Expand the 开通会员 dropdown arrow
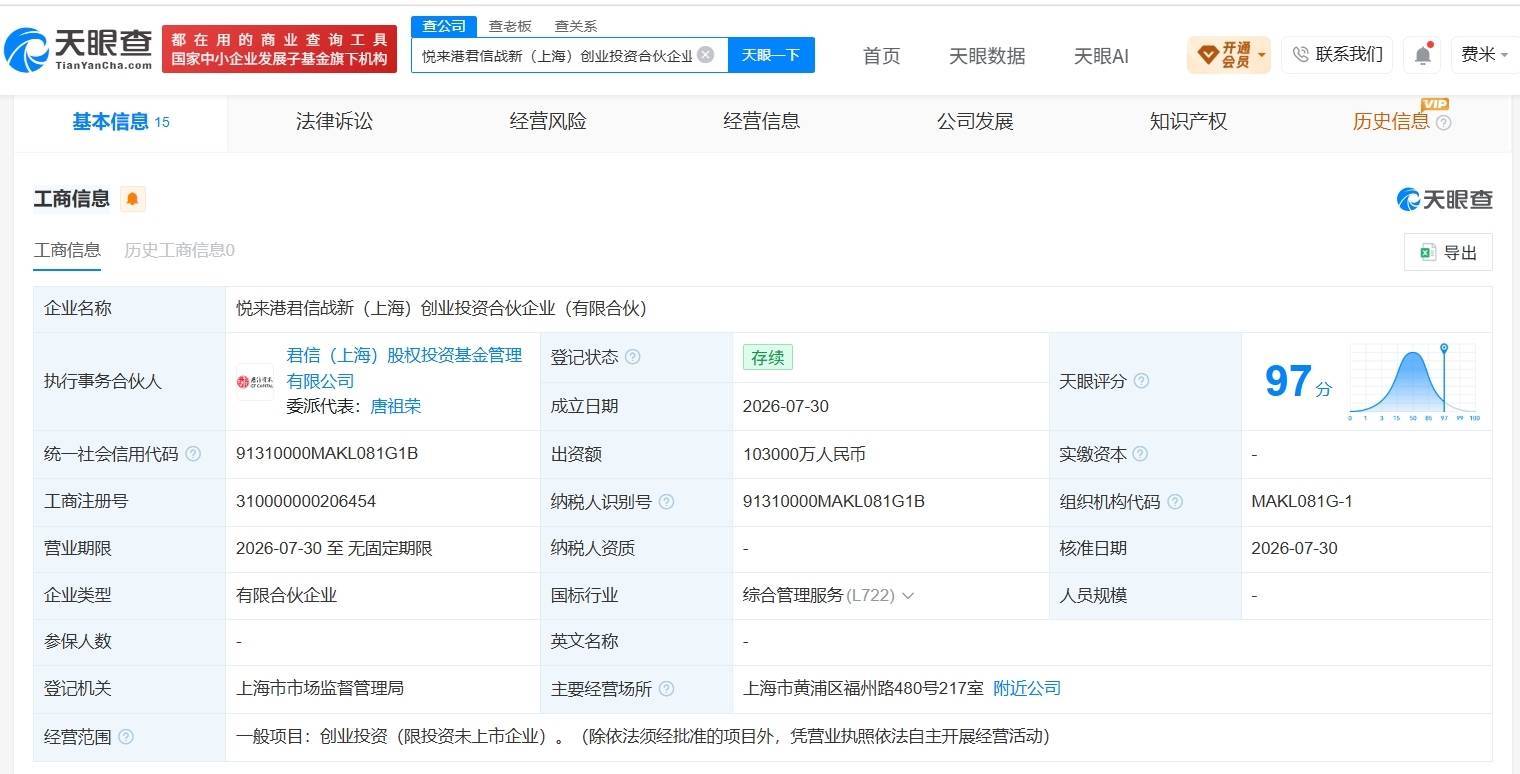The width and height of the screenshot is (1520, 774). click(x=1262, y=55)
